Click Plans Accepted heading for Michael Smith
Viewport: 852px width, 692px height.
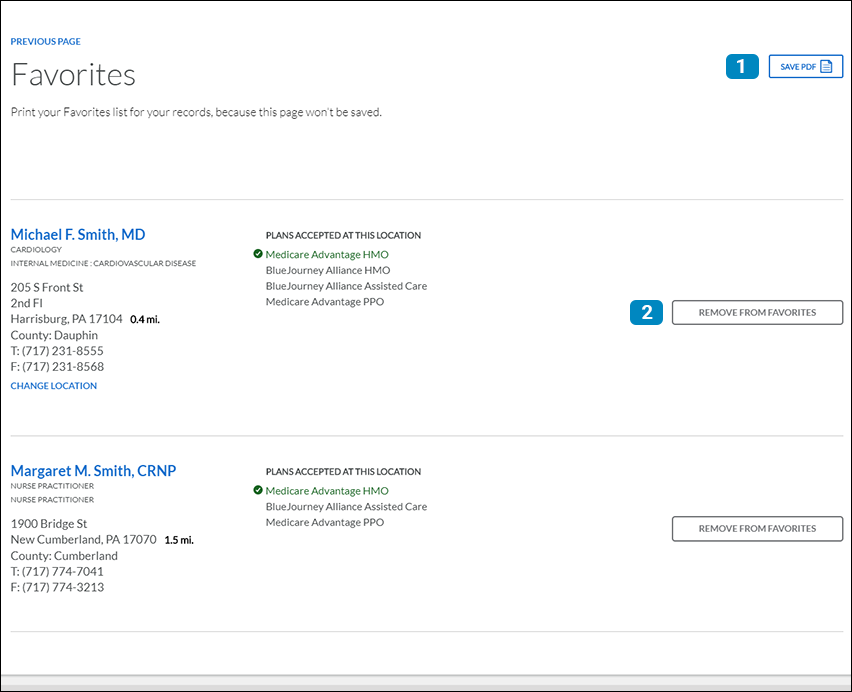click(343, 235)
